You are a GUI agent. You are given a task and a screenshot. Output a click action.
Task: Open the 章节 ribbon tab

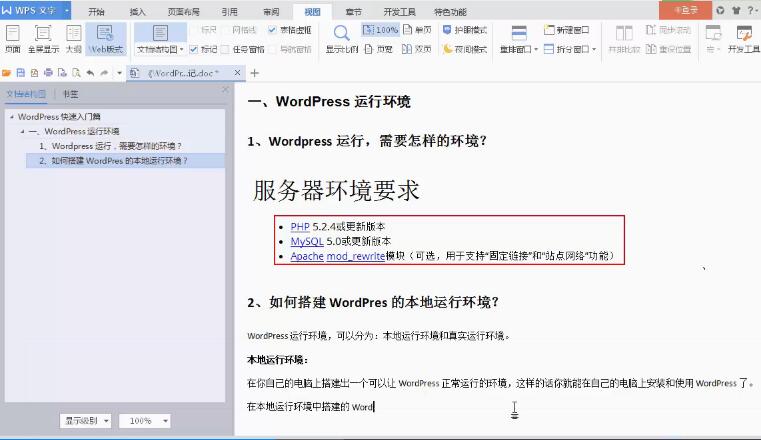tap(353, 12)
